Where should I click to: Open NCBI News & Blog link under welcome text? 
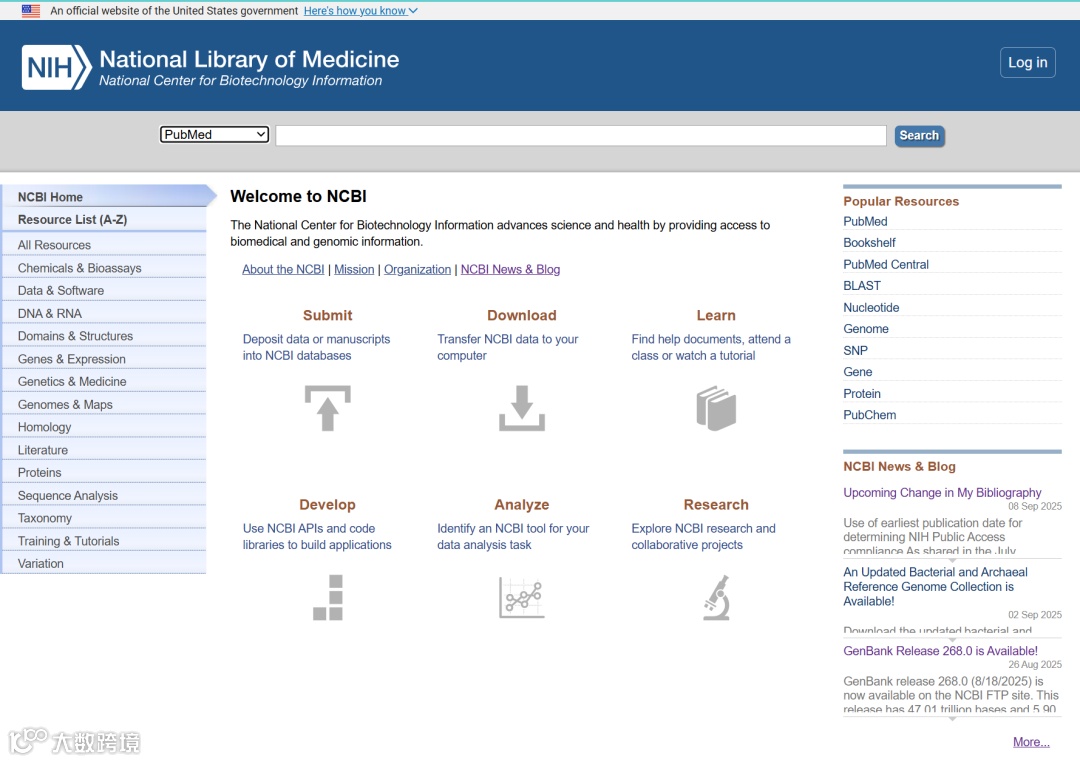(x=510, y=269)
